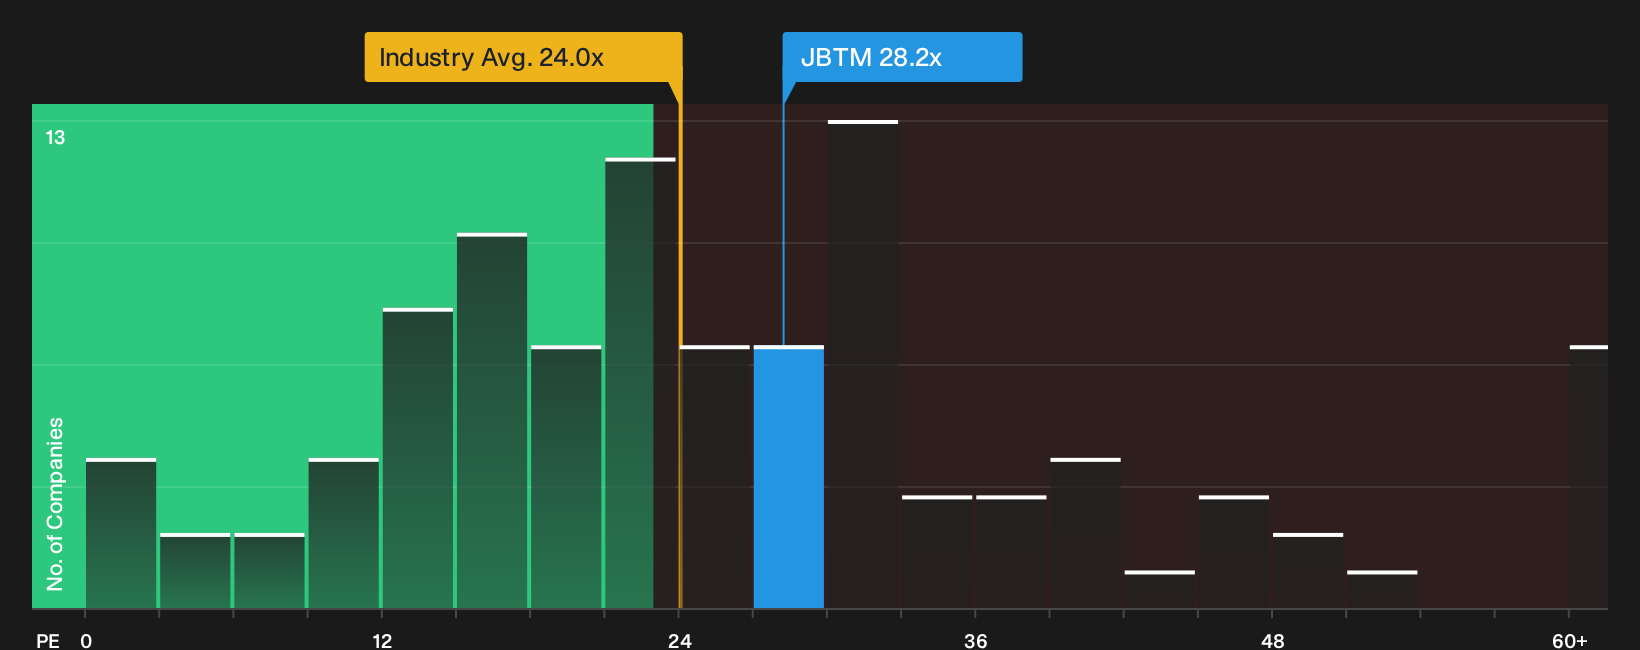Click the bar just right of the 24 mark
This screenshot has width=1640, height=650.
point(715,477)
